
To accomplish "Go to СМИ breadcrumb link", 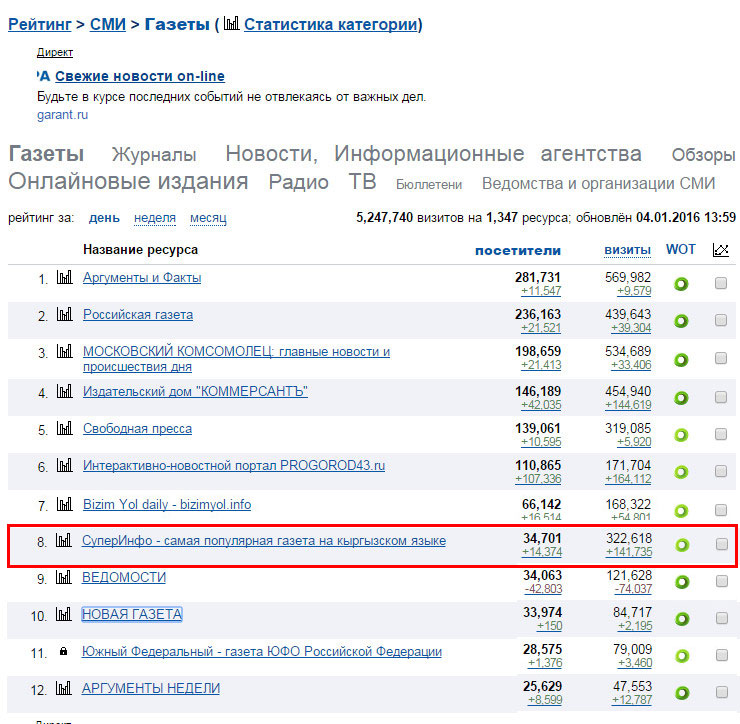I will click(108, 24).
